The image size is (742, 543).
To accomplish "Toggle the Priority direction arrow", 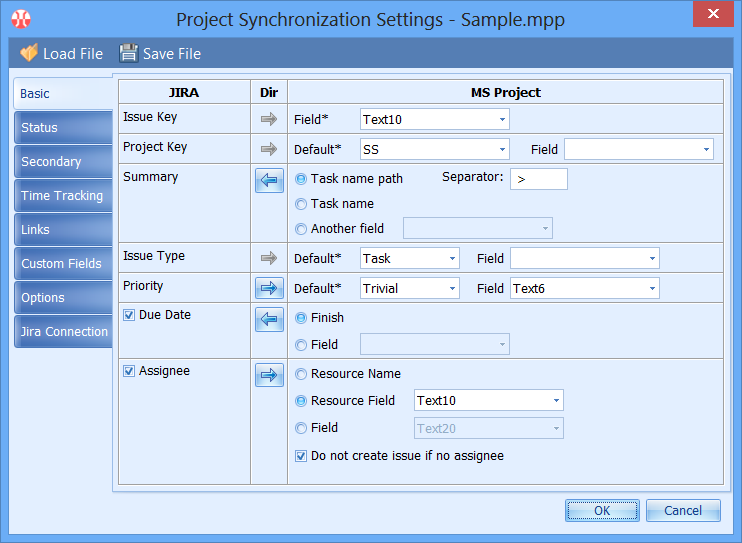I will tap(269, 288).
